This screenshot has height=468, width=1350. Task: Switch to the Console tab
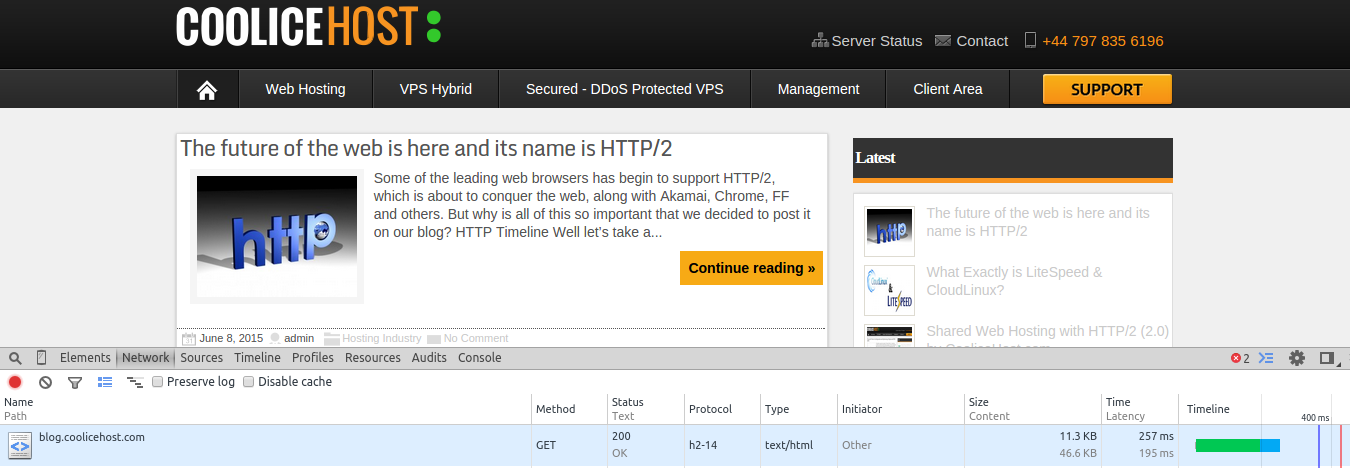tap(480, 358)
